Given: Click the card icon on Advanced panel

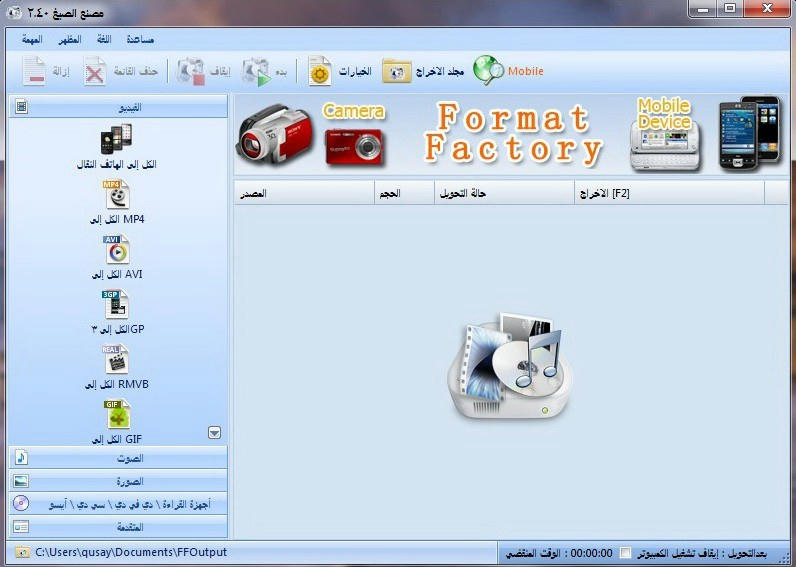Looking at the screenshot, I should pyautogui.click(x=21, y=527).
